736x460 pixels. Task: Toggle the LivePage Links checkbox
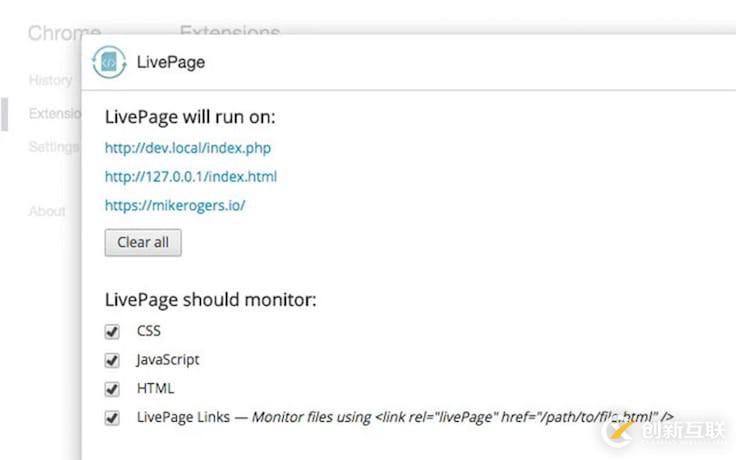point(112,418)
